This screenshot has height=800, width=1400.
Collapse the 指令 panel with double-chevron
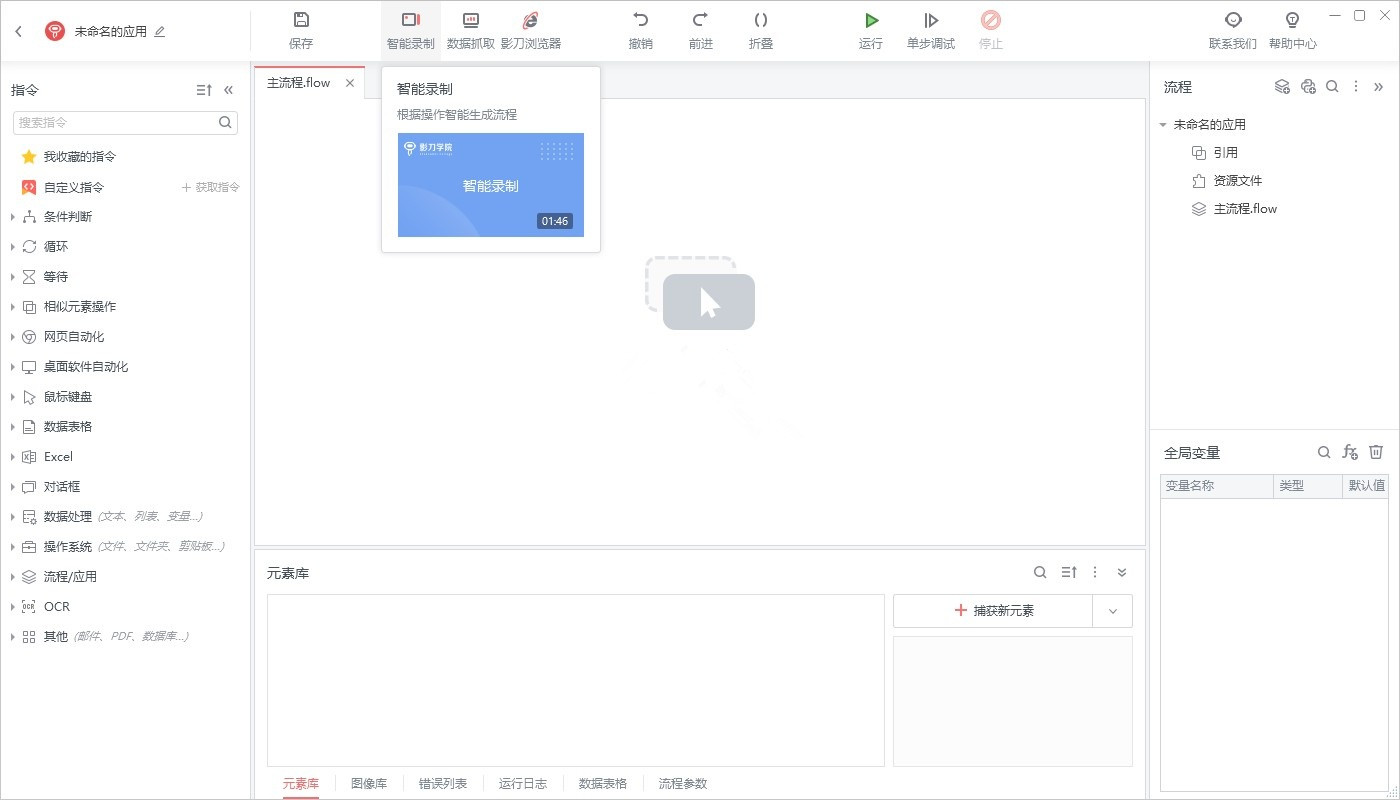point(229,90)
